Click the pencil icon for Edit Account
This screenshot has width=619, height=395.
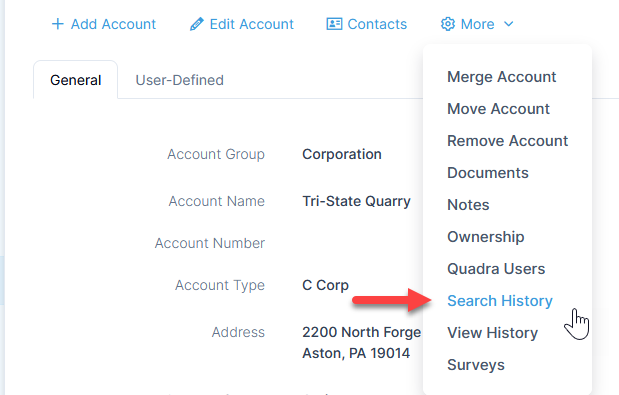tap(197, 24)
